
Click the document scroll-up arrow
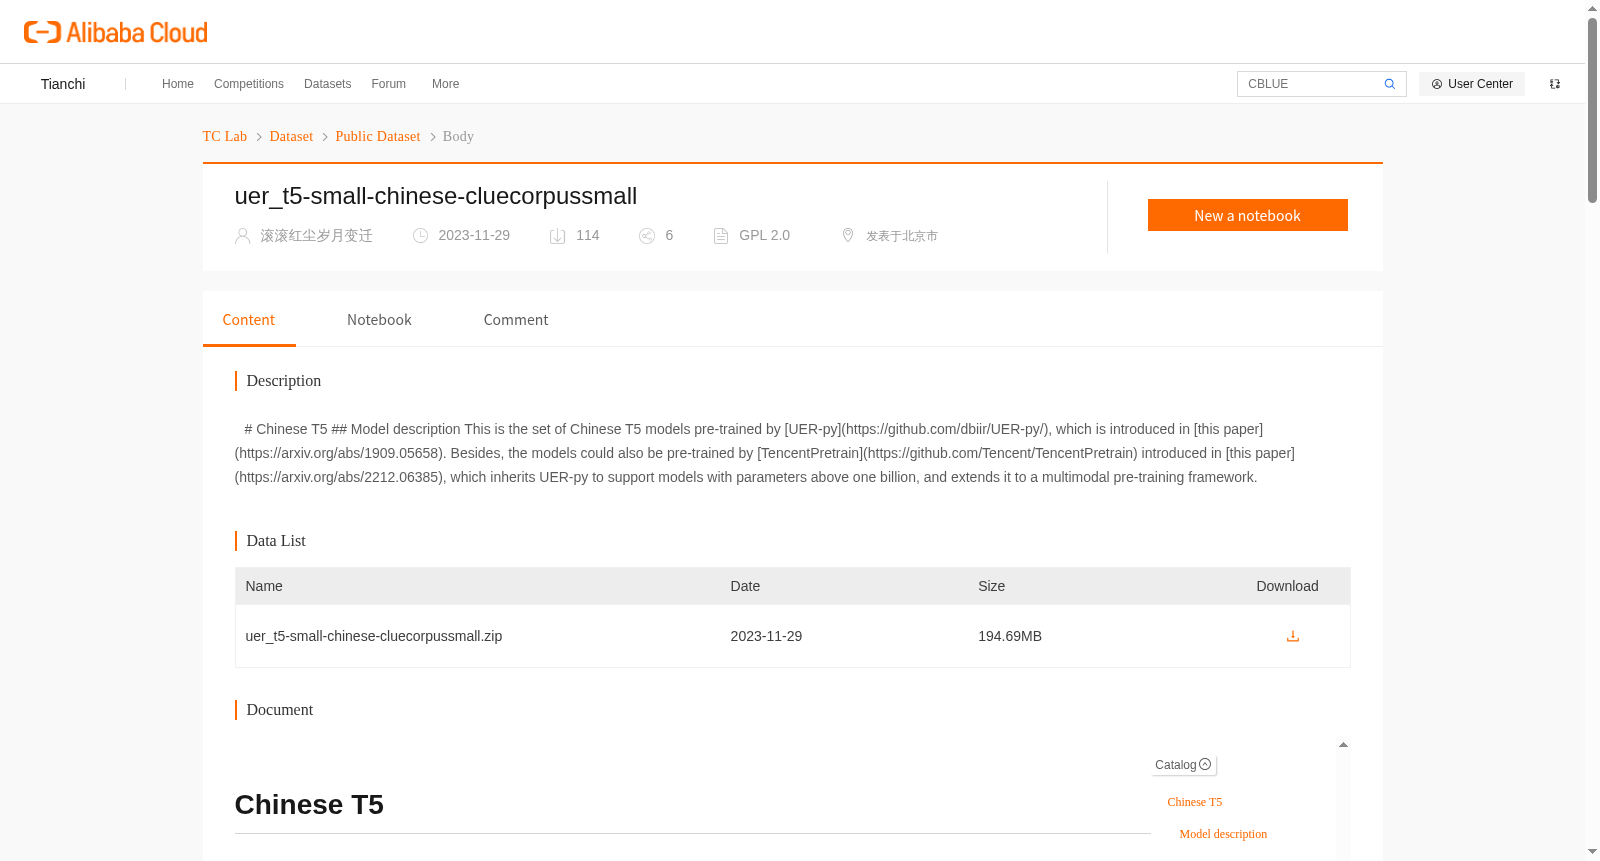pos(1343,745)
